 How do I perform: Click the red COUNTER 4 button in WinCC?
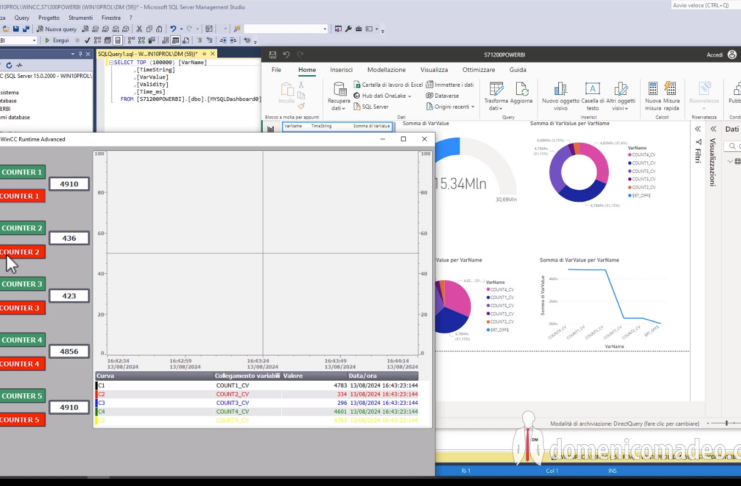(22, 364)
